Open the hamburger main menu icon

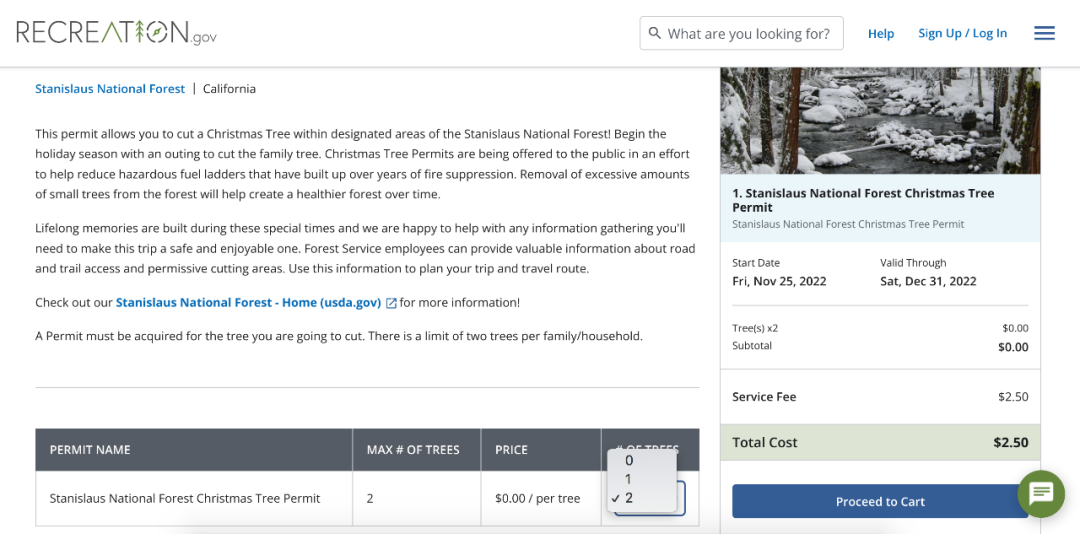click(x=1044, y=33)
